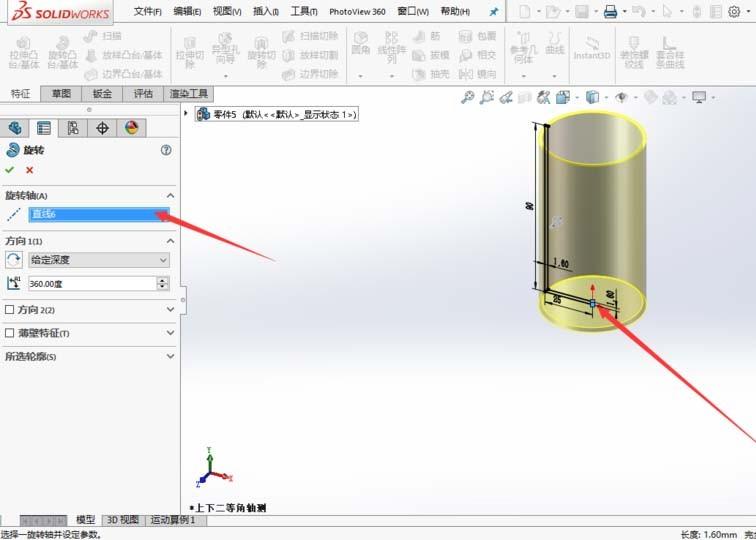
Task: Enable the 方向 2(2) checkbox
Action: (x=9, y=310)
